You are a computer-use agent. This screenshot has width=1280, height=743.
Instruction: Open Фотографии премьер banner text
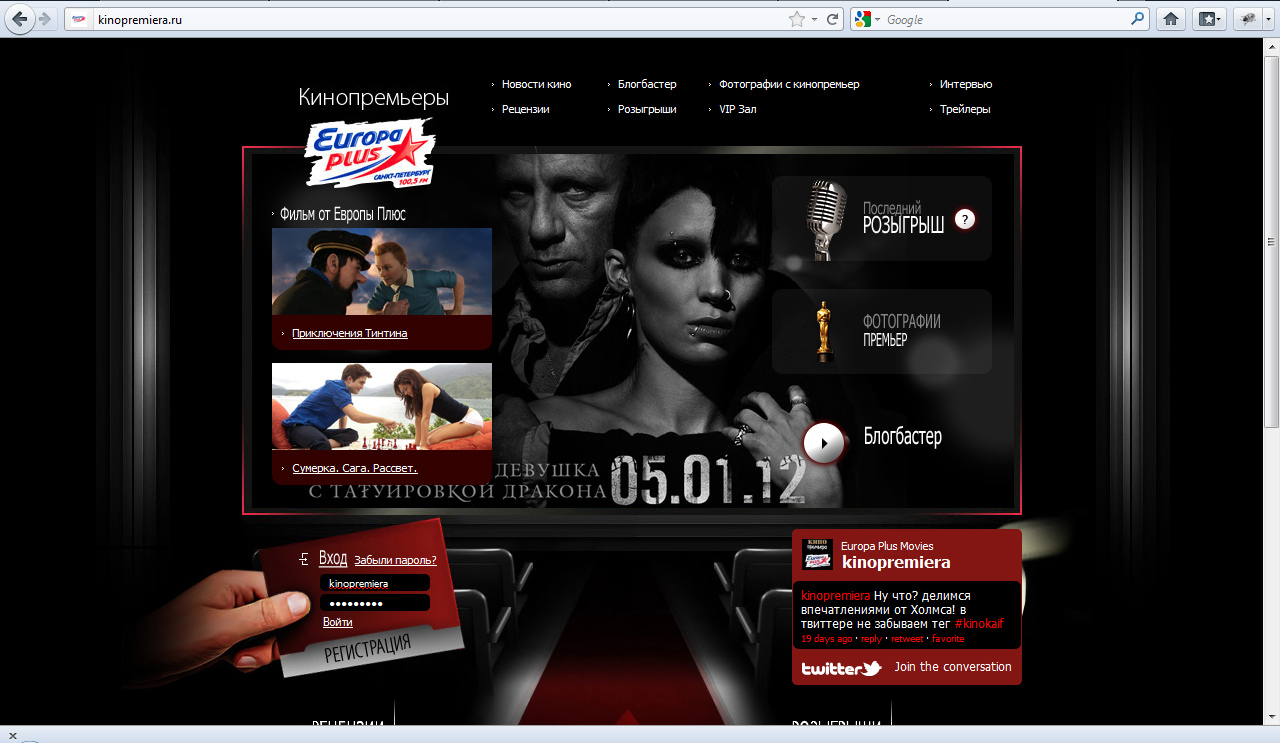(x=901, y=331)
